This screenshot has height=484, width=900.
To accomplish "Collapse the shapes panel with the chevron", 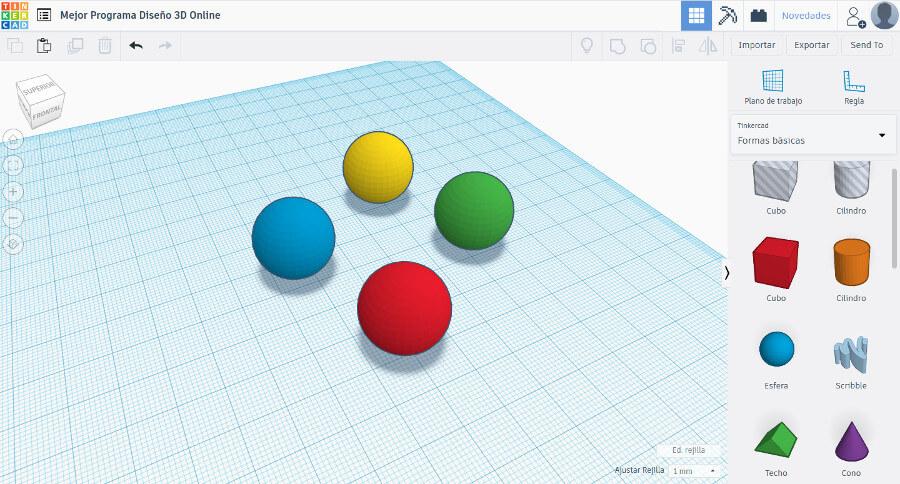I will [727, 272].
